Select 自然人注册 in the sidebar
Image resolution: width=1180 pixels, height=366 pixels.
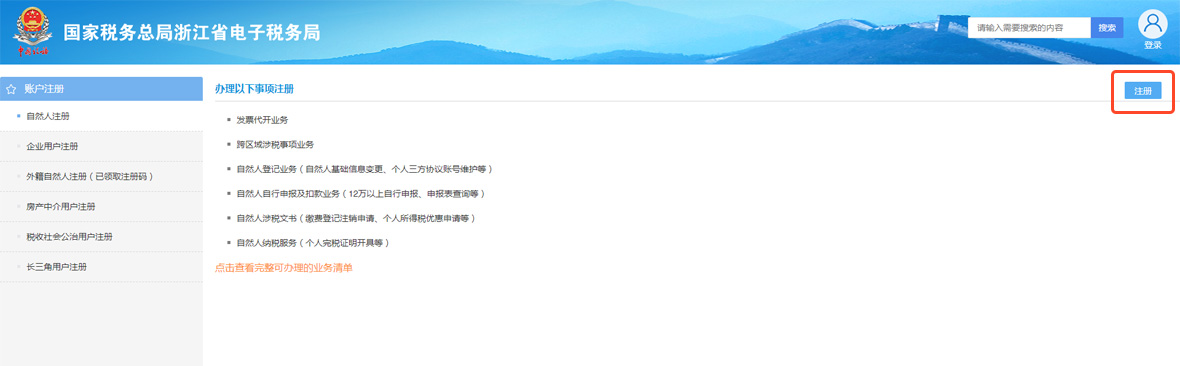coord(101,116)
